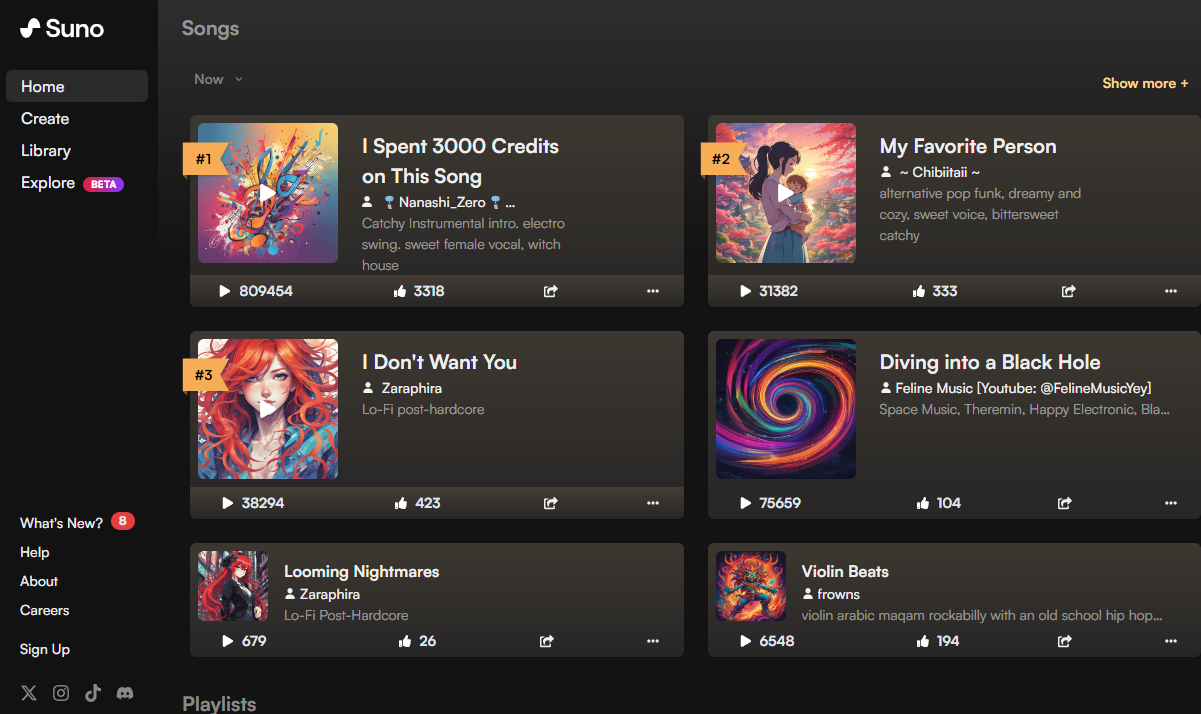Open more options for Looming Nightmares
This screenshot has height=714, width=1201.
tap(653, 641)
